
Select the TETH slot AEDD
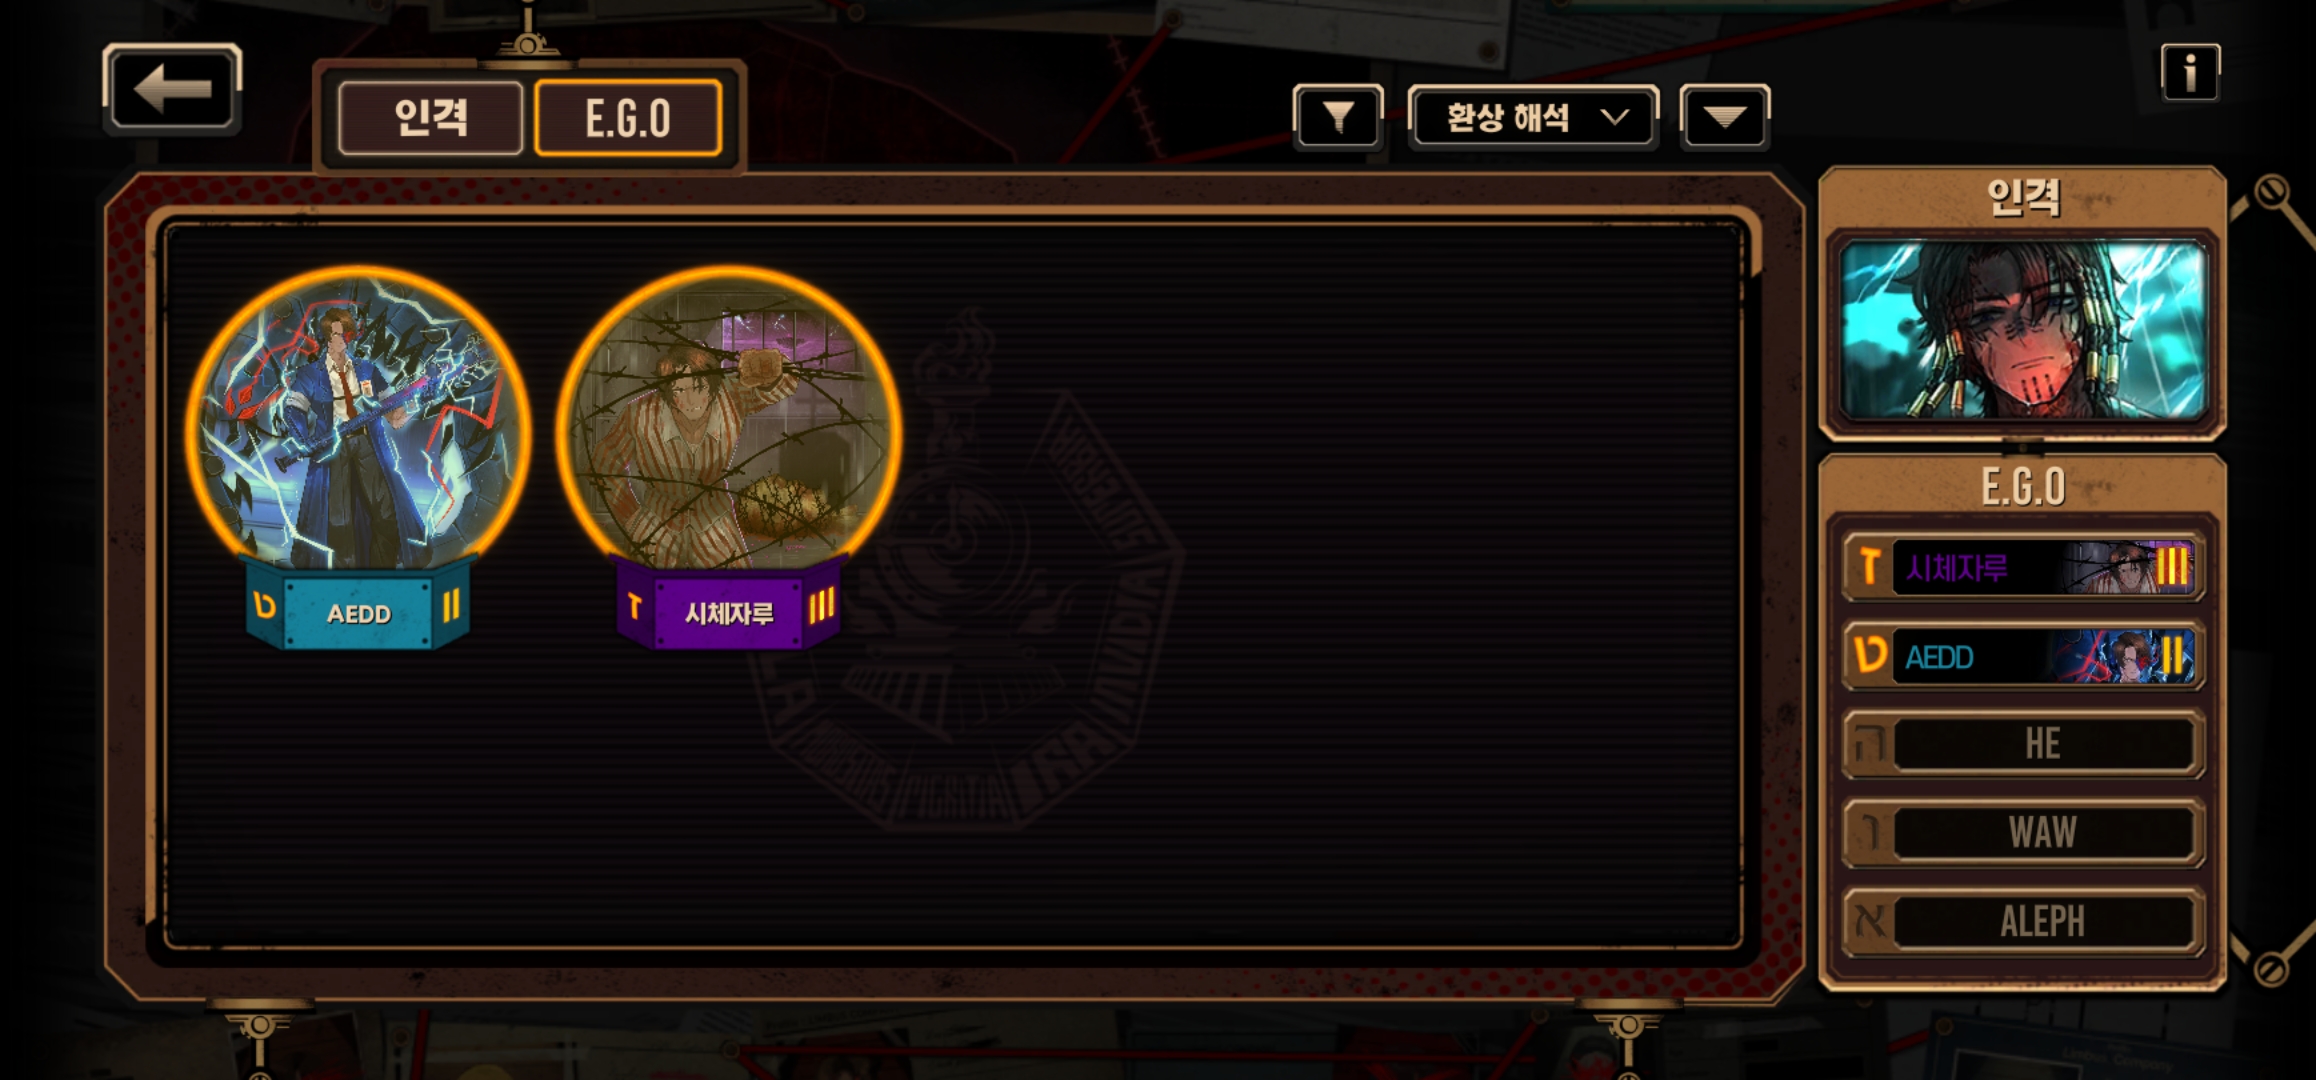tap(2023, 656)
